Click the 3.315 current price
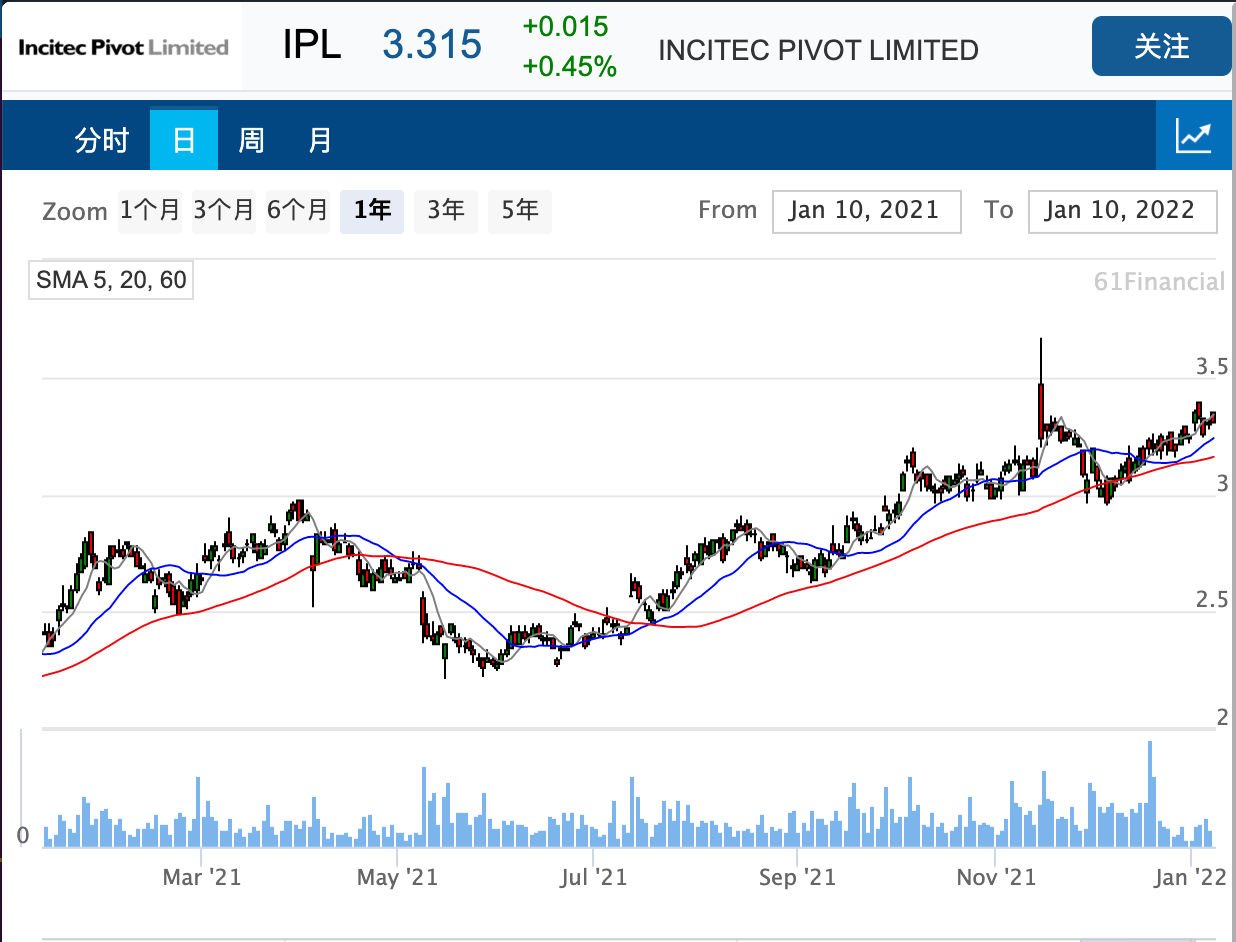1236x942 pixels. point(432,45)
